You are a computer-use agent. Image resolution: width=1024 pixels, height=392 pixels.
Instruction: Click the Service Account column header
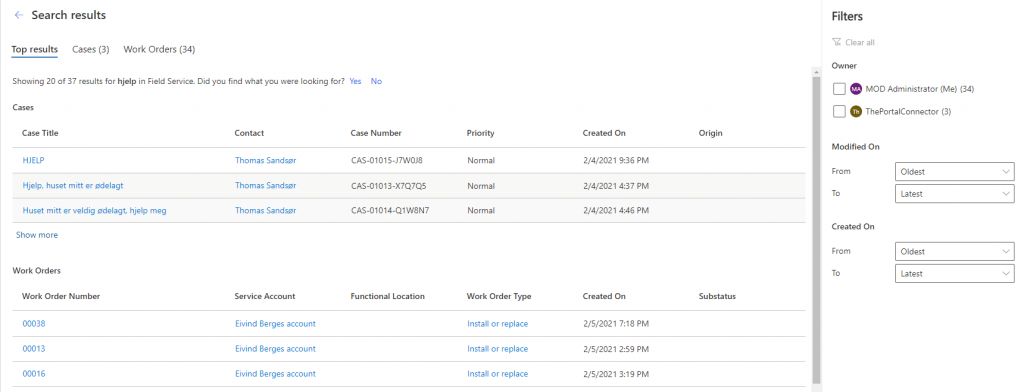264,296
